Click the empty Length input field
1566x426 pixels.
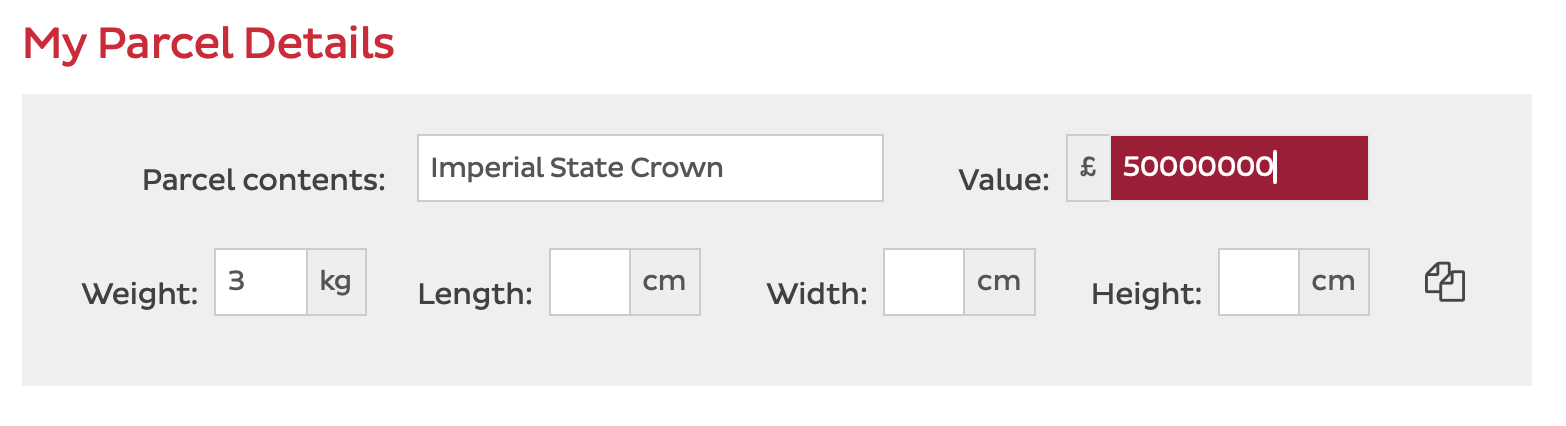click(x=590, y=282)
